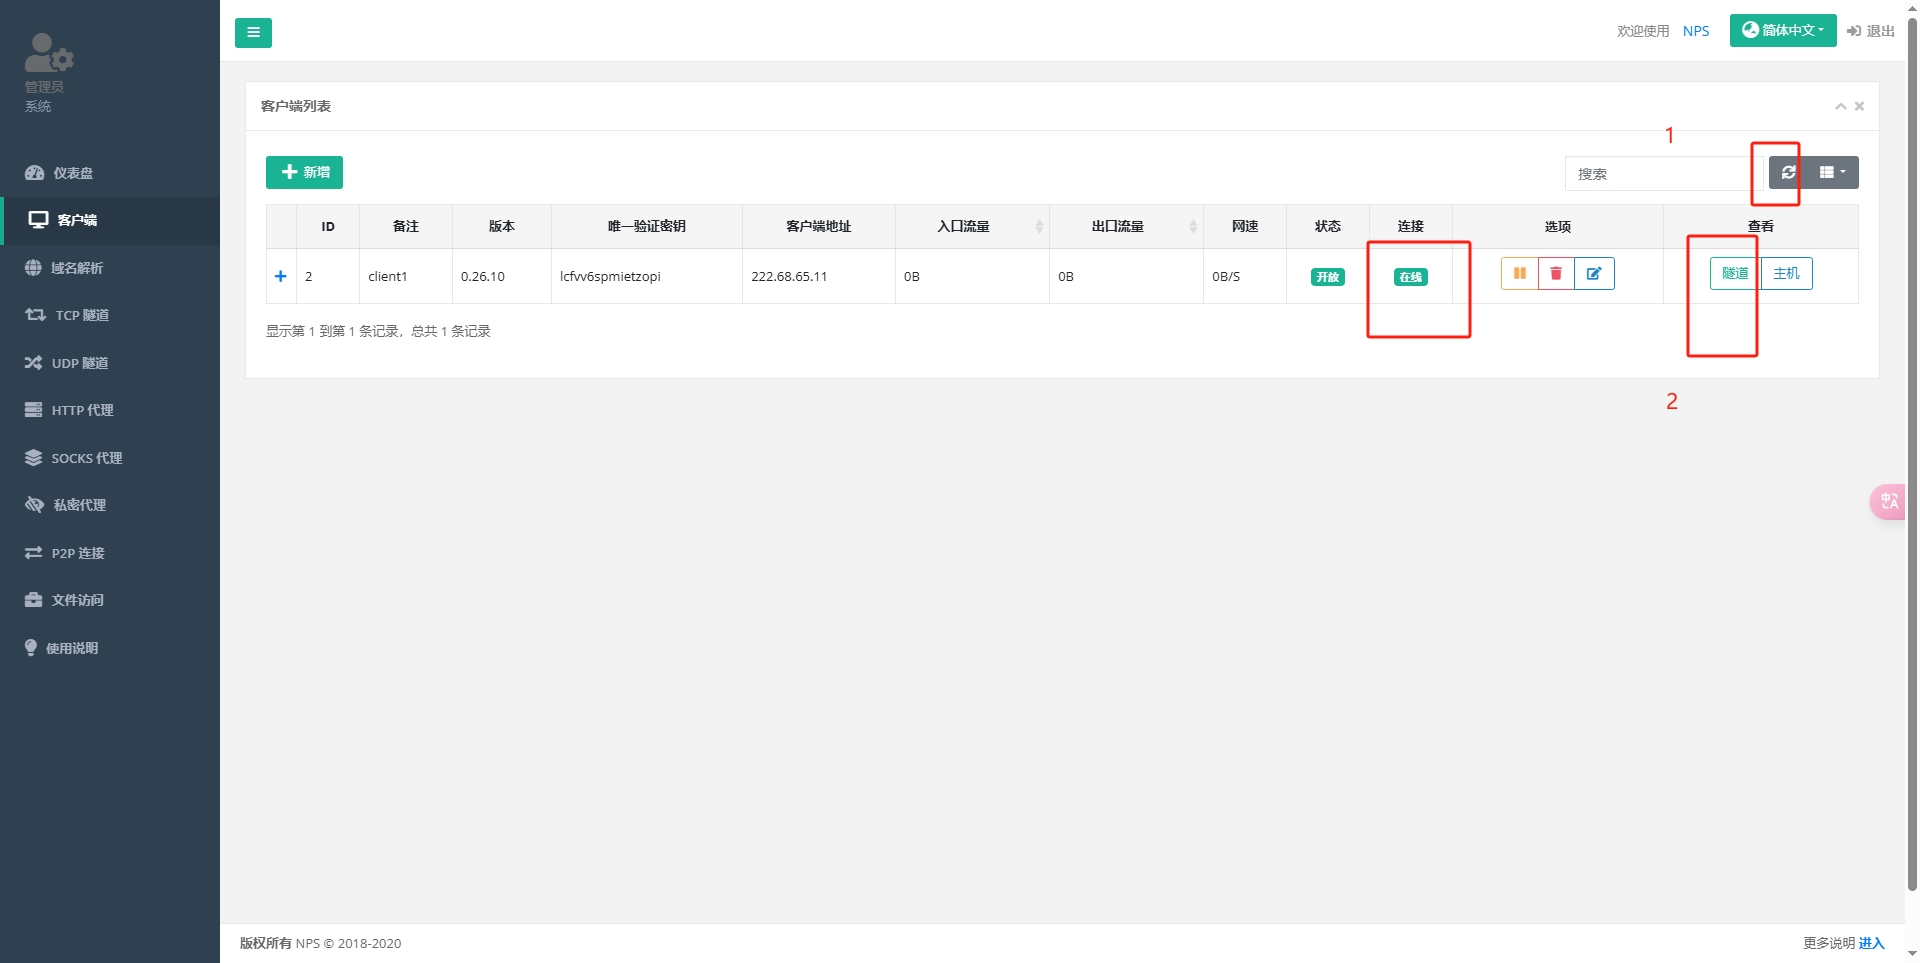Click the 新增 add client button
This screenshot has height=963, width=1920.
304,172
